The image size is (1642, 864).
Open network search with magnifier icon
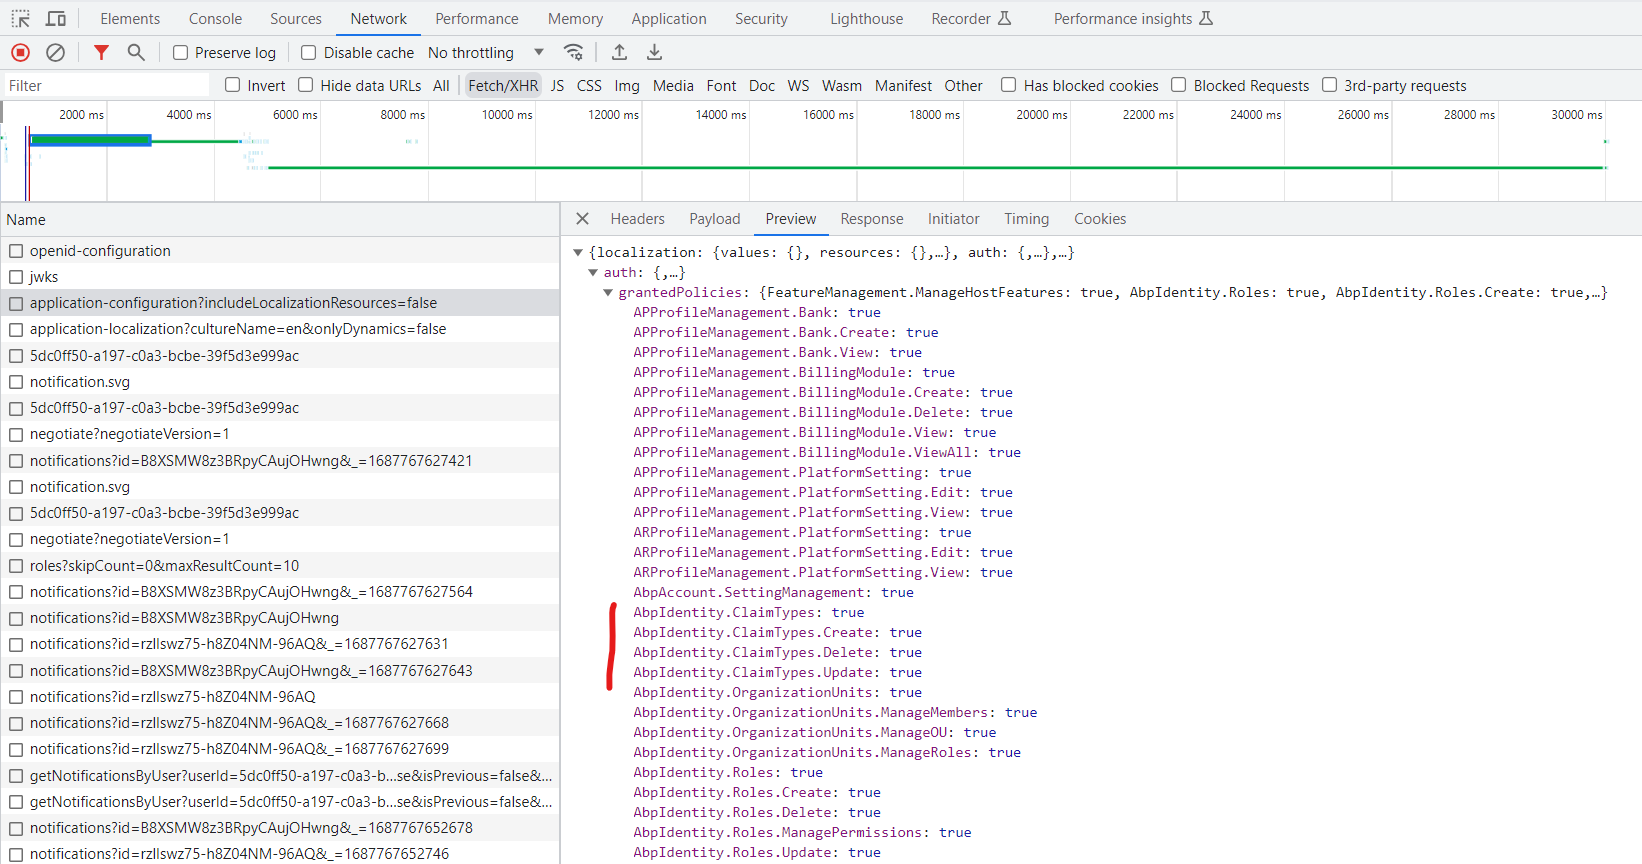pyautogui.click(x=136, y=52)
